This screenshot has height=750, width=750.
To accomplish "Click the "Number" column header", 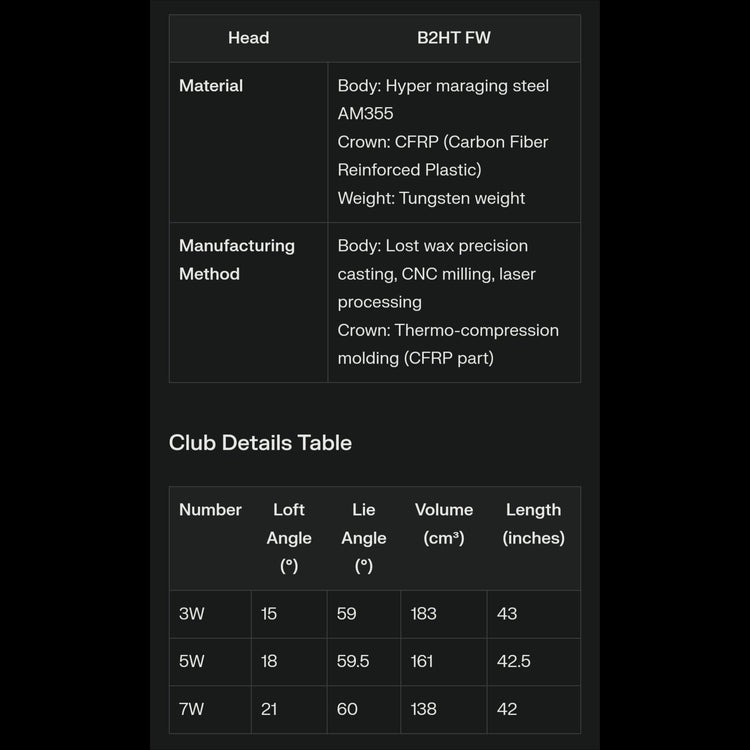I will point(210,510).
